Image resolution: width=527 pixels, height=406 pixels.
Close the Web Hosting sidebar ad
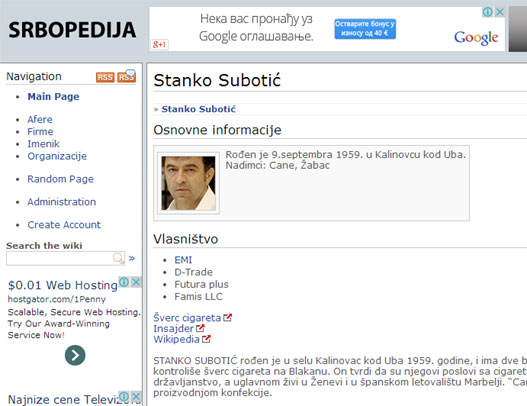pyautogui.click(x=136, y=282)
